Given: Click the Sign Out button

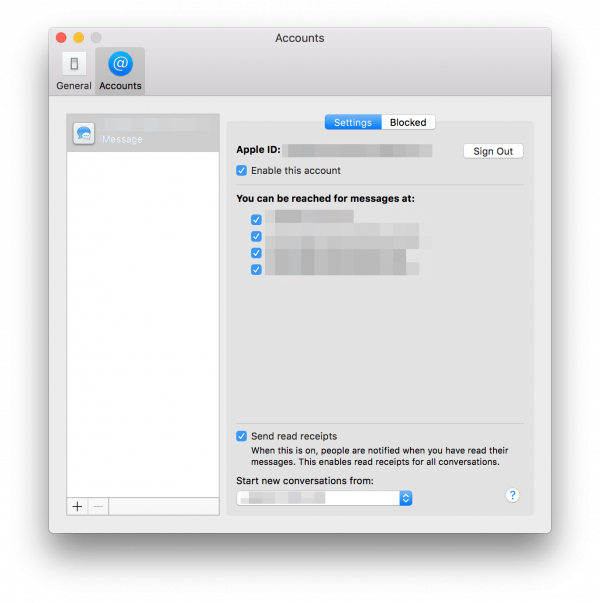Looking at the screenshot, I should [x=493, y=151].
